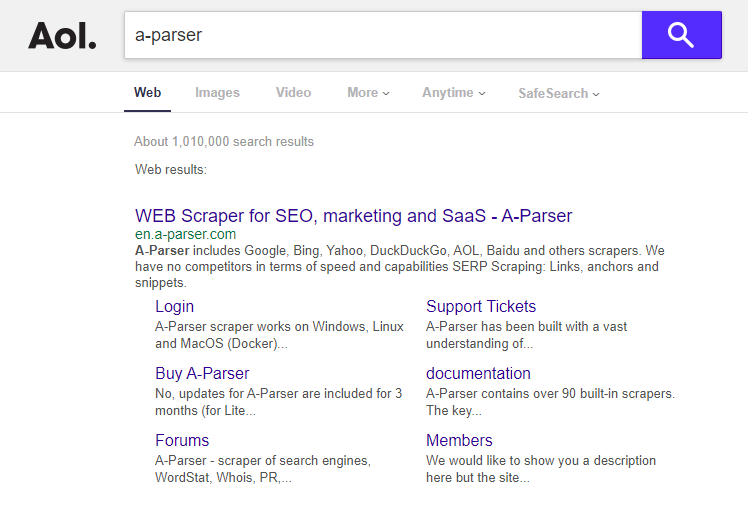
Task: Expand the SafeSearch dropdown
Action: pyautogui.click(x=558, y=93)
